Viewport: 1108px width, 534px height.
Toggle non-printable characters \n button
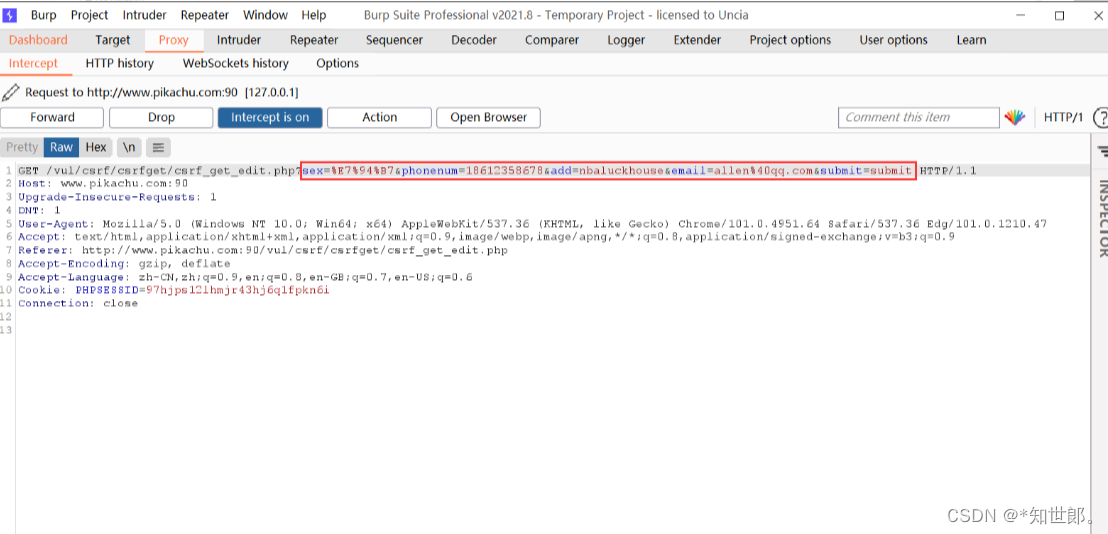tap(129, 148)
